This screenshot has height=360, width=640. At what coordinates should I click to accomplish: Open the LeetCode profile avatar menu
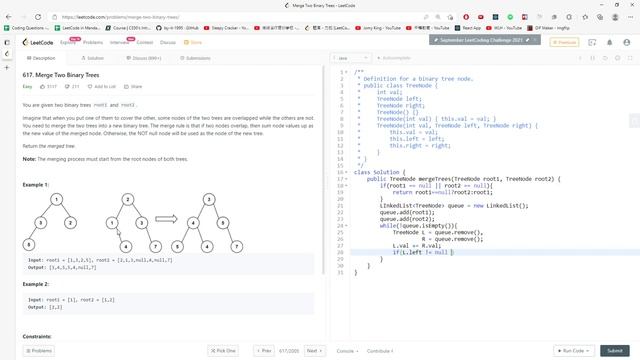pos(627,42)
